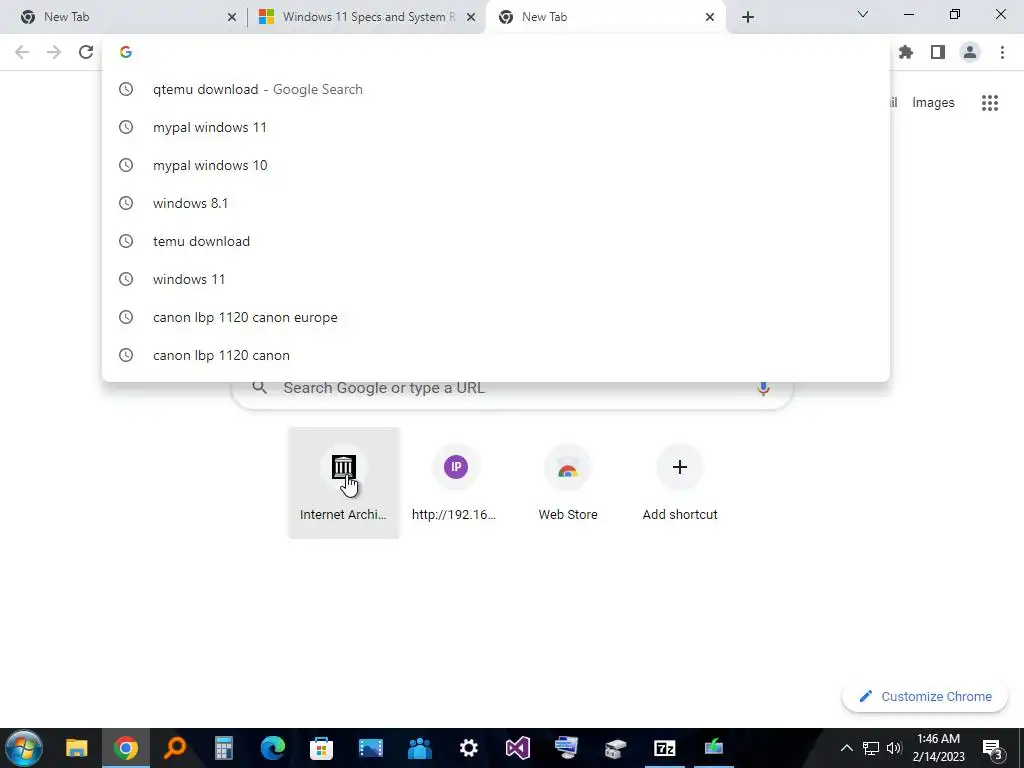Pick the windows 8.1 suggestion
1024x768 pixels.
496,203
